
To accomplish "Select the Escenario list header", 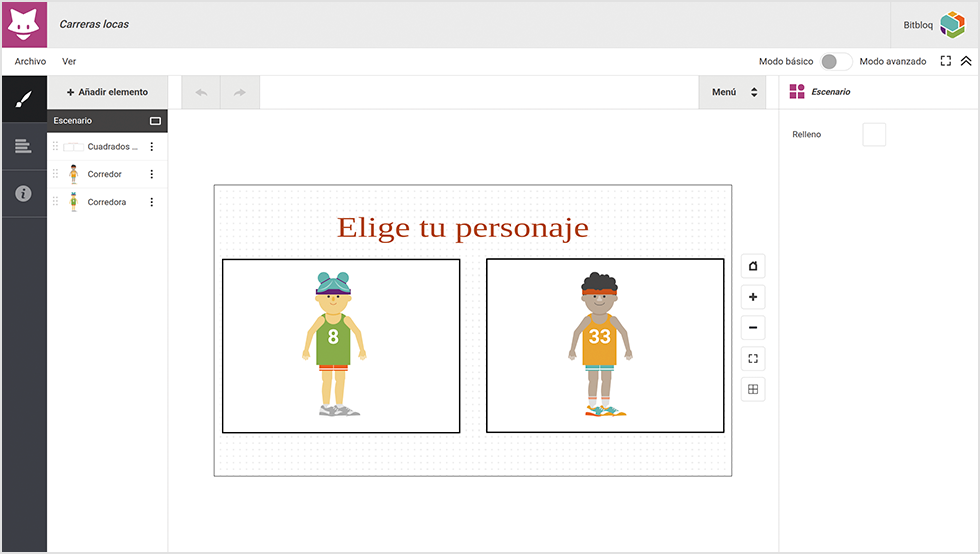I will click(x=108, y=121).
